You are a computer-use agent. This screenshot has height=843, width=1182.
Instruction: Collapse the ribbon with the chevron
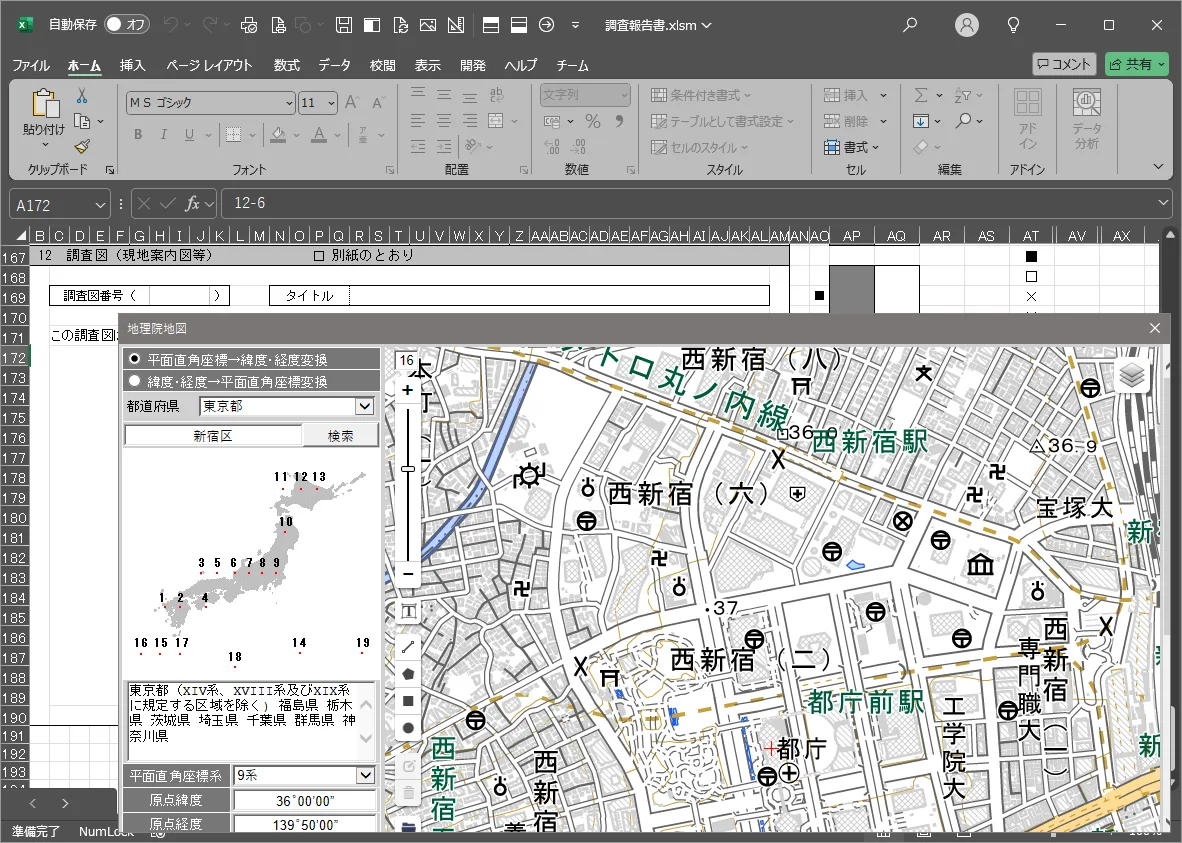(x=1159, y=167)
